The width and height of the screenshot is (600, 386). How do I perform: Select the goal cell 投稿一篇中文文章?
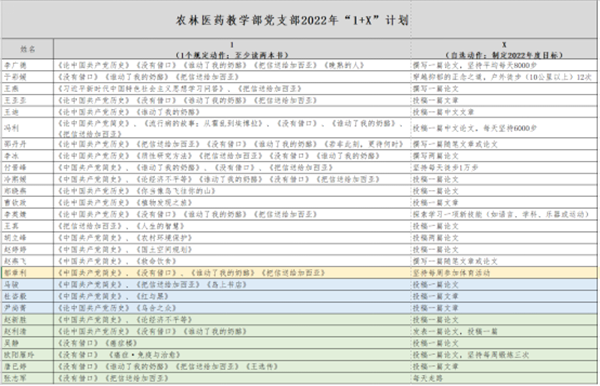504,112
